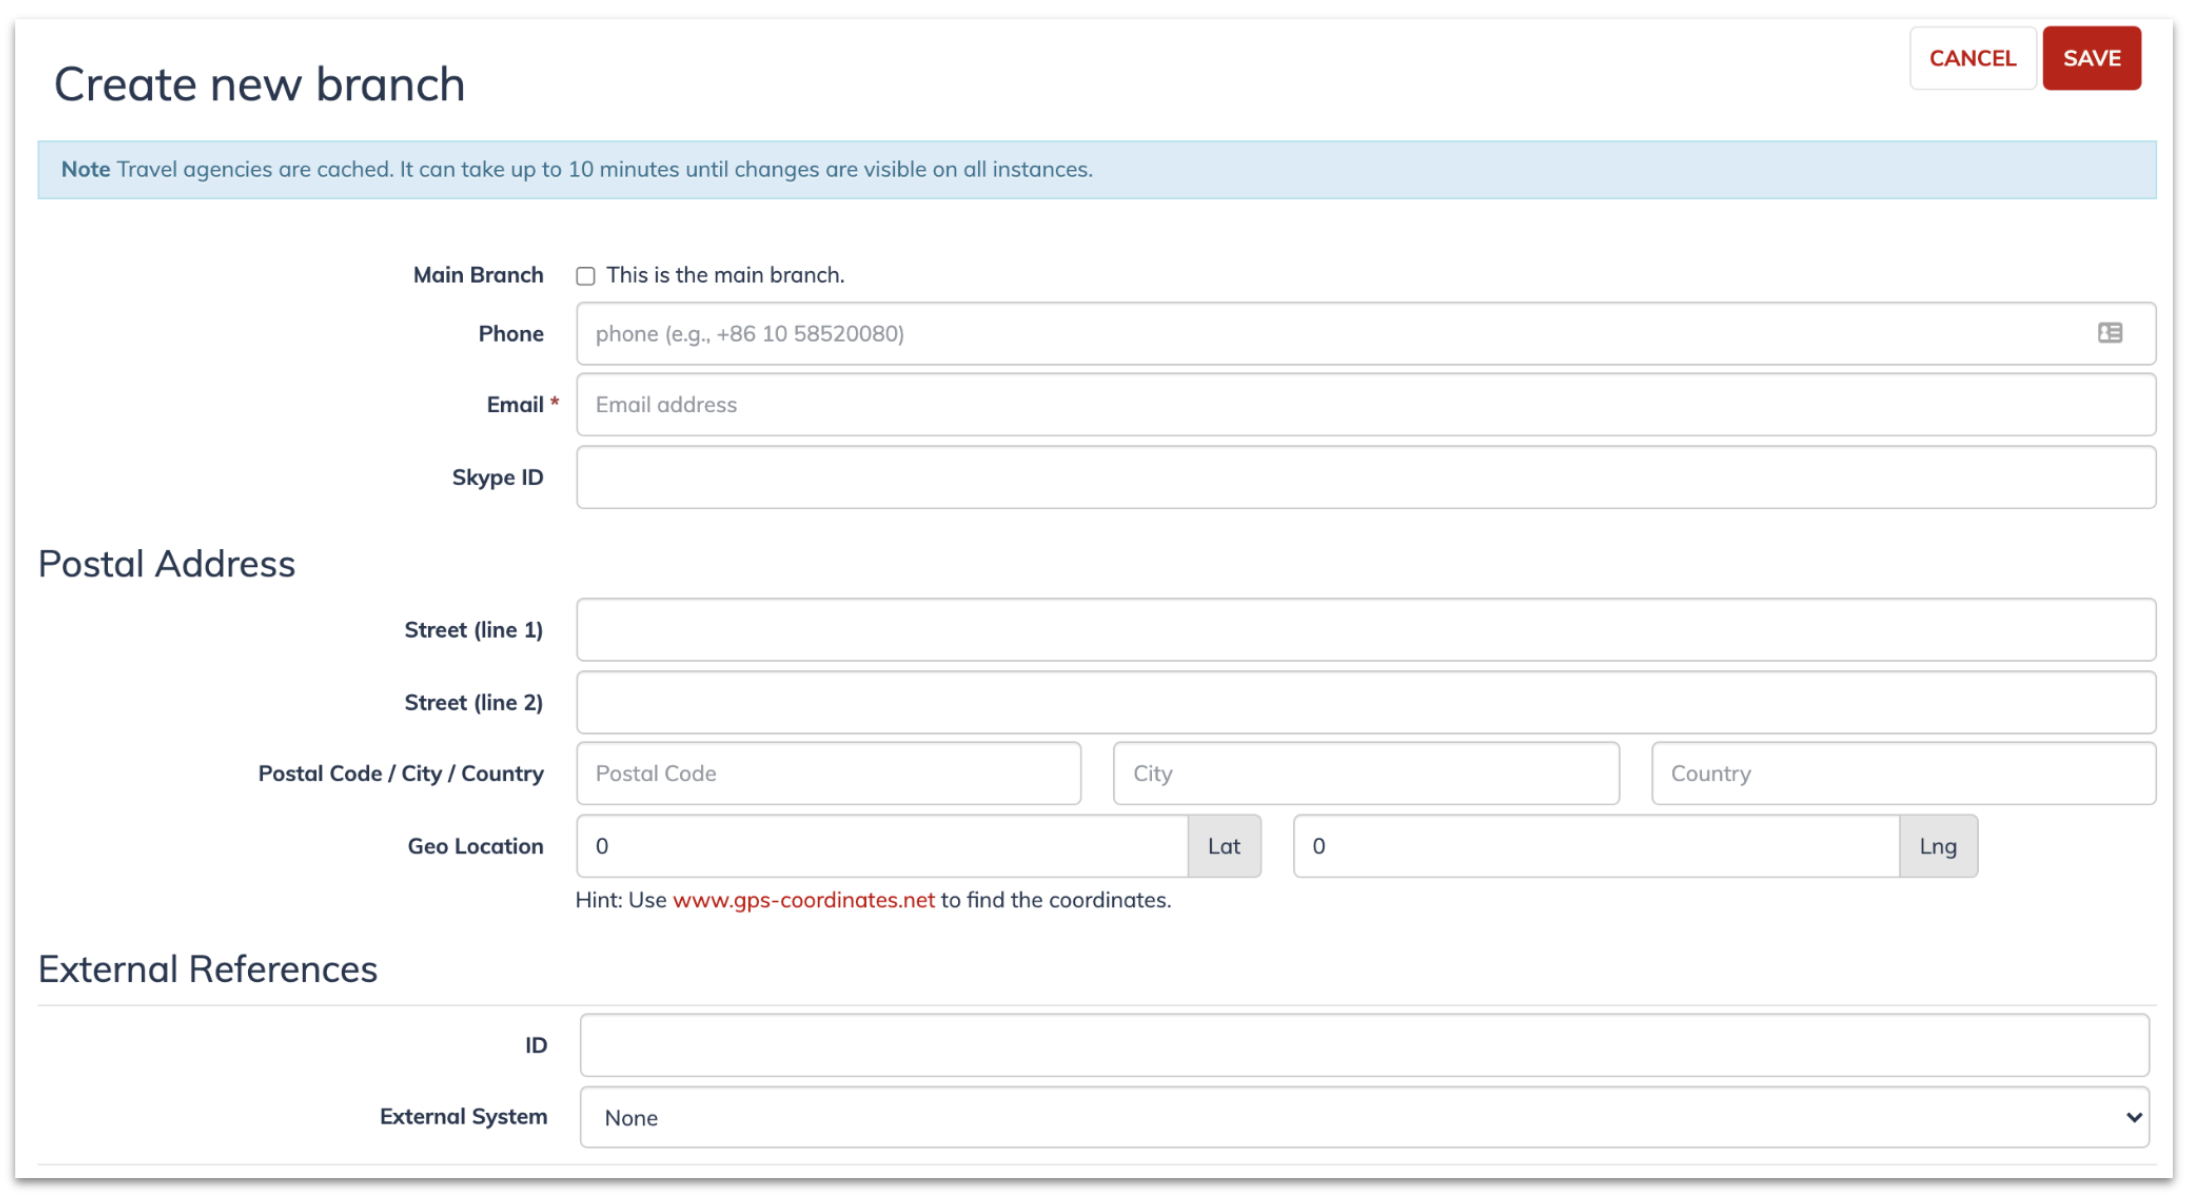The image size is (2190, 1196).
Task: Click the 'Create new branch' title
Action: pyautogui.click(x=260, y=84)
